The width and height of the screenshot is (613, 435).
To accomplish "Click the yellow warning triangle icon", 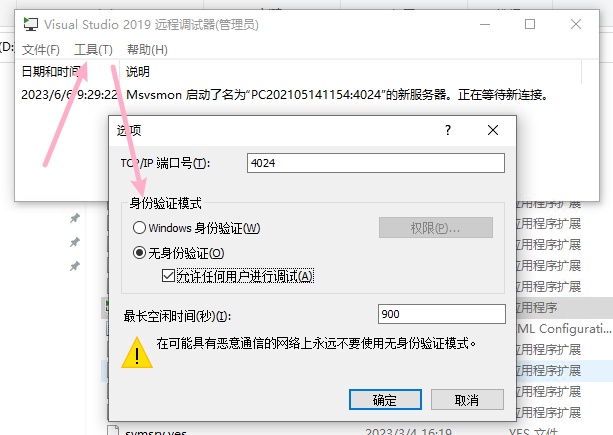I will click(137, 353).
